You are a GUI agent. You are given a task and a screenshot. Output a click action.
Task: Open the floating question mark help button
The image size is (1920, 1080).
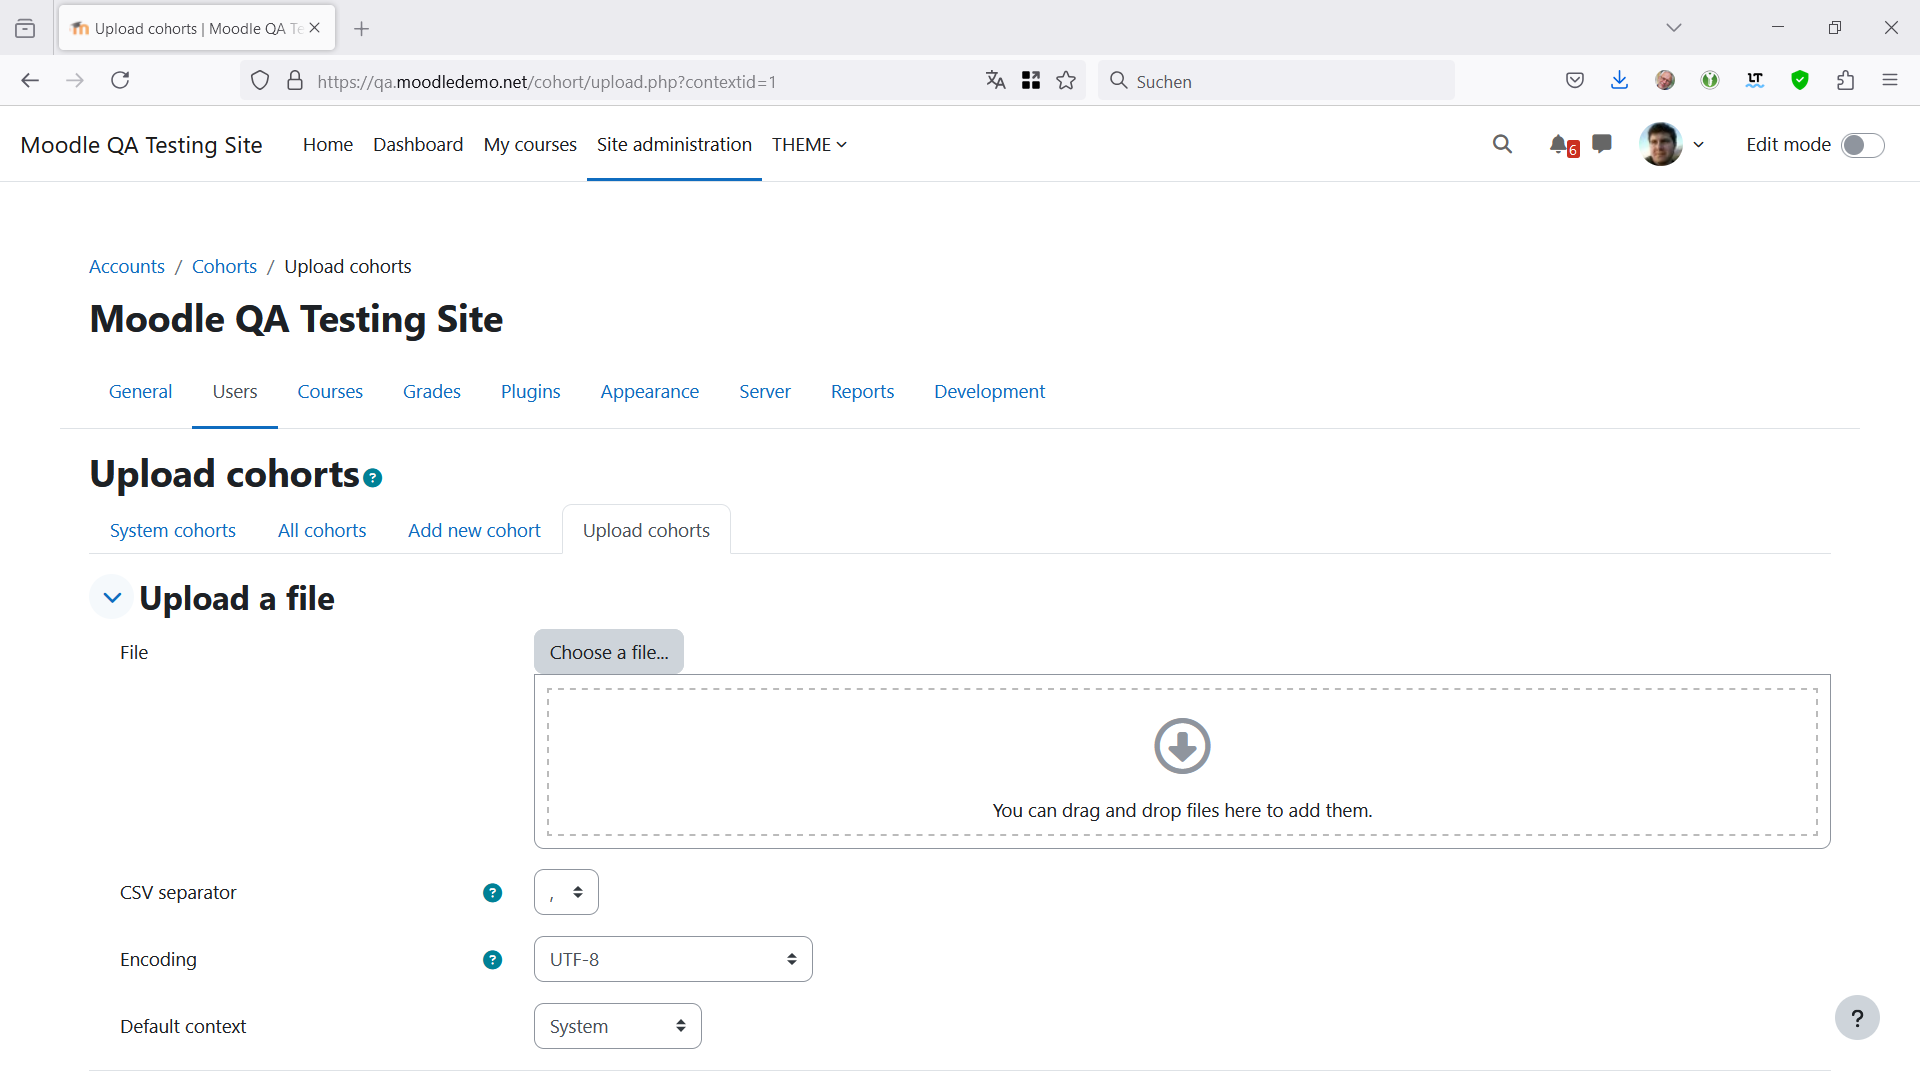1857,1018
